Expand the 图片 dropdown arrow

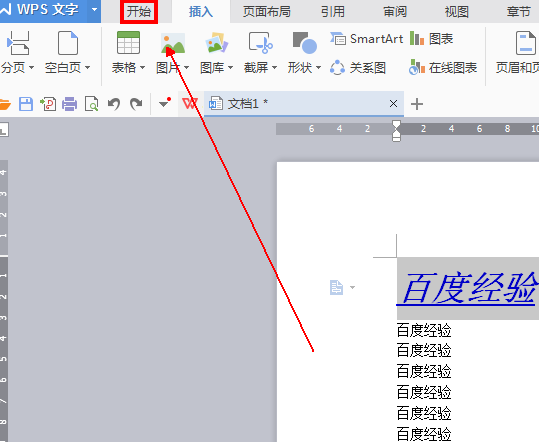pyautogui.click(x=186, y=67)
